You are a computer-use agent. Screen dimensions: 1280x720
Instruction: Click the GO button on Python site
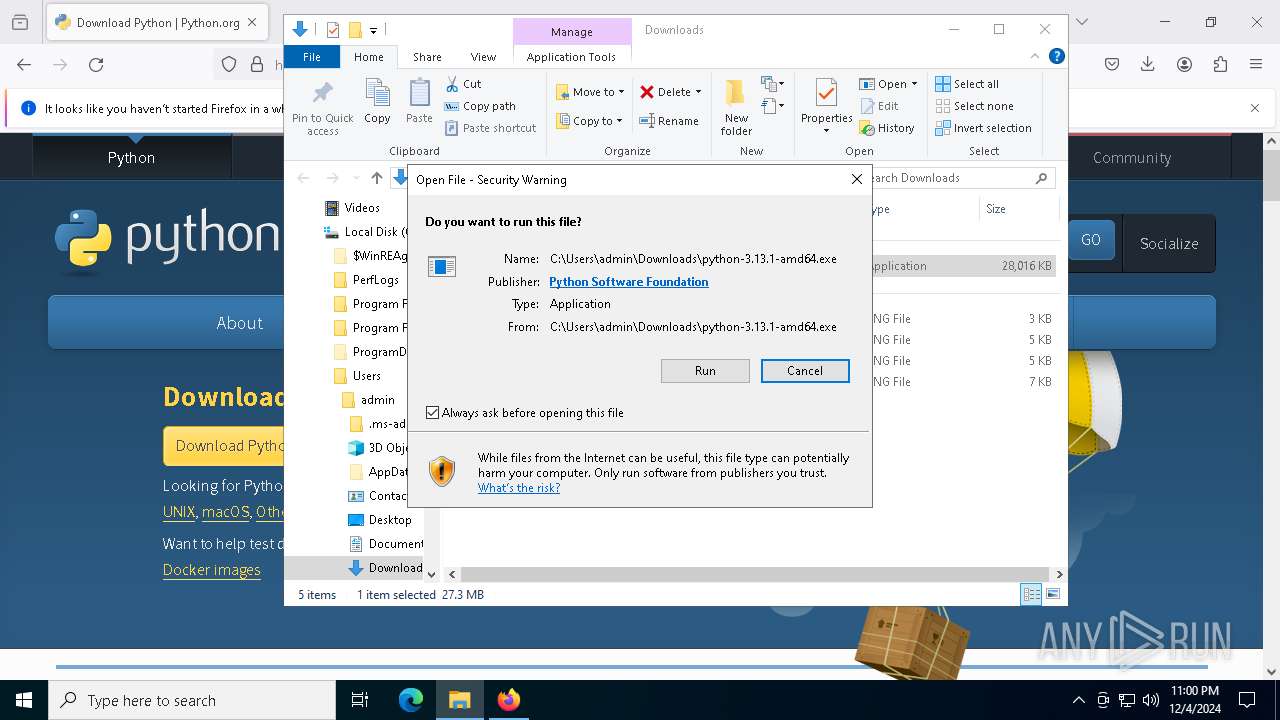tap(1091, 240)
